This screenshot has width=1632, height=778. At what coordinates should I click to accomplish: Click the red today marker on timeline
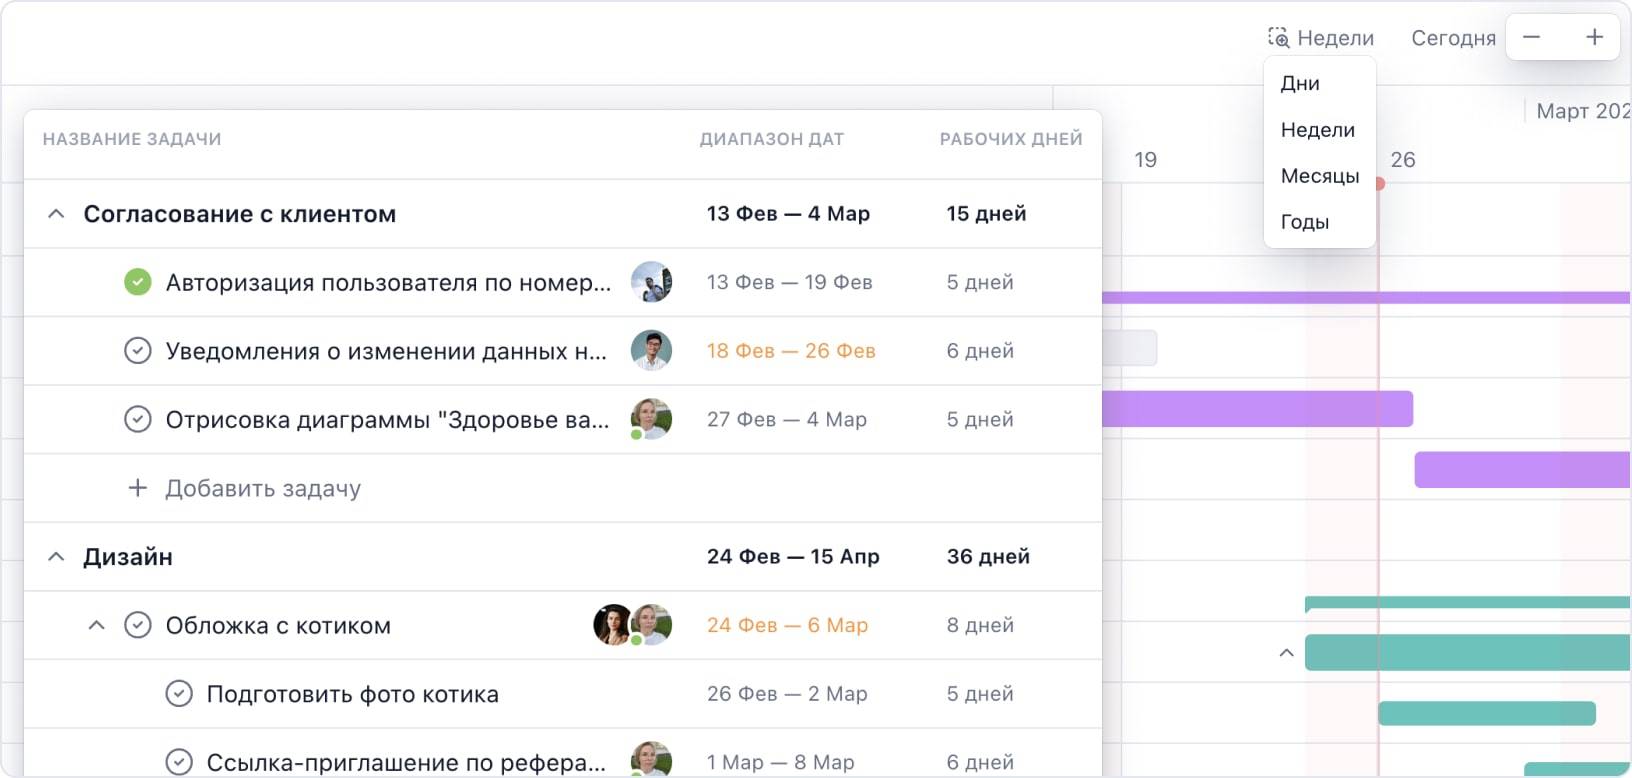pos(1379,184)
